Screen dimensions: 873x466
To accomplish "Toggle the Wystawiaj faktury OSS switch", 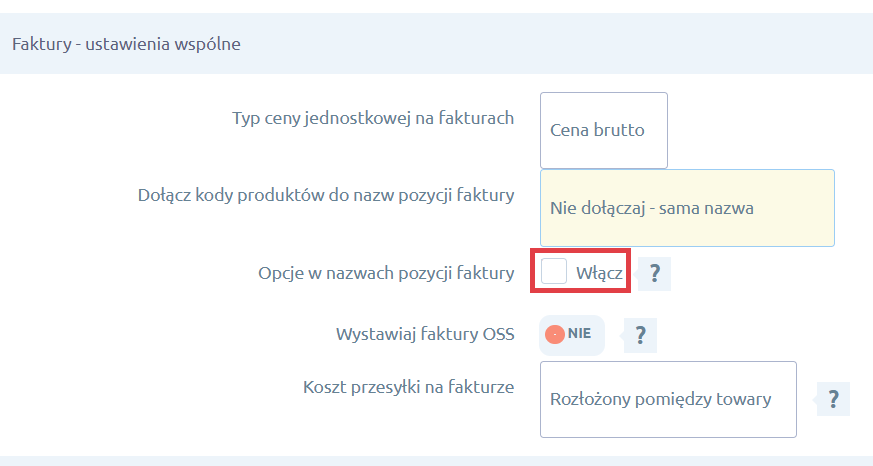I will [572, 335].
